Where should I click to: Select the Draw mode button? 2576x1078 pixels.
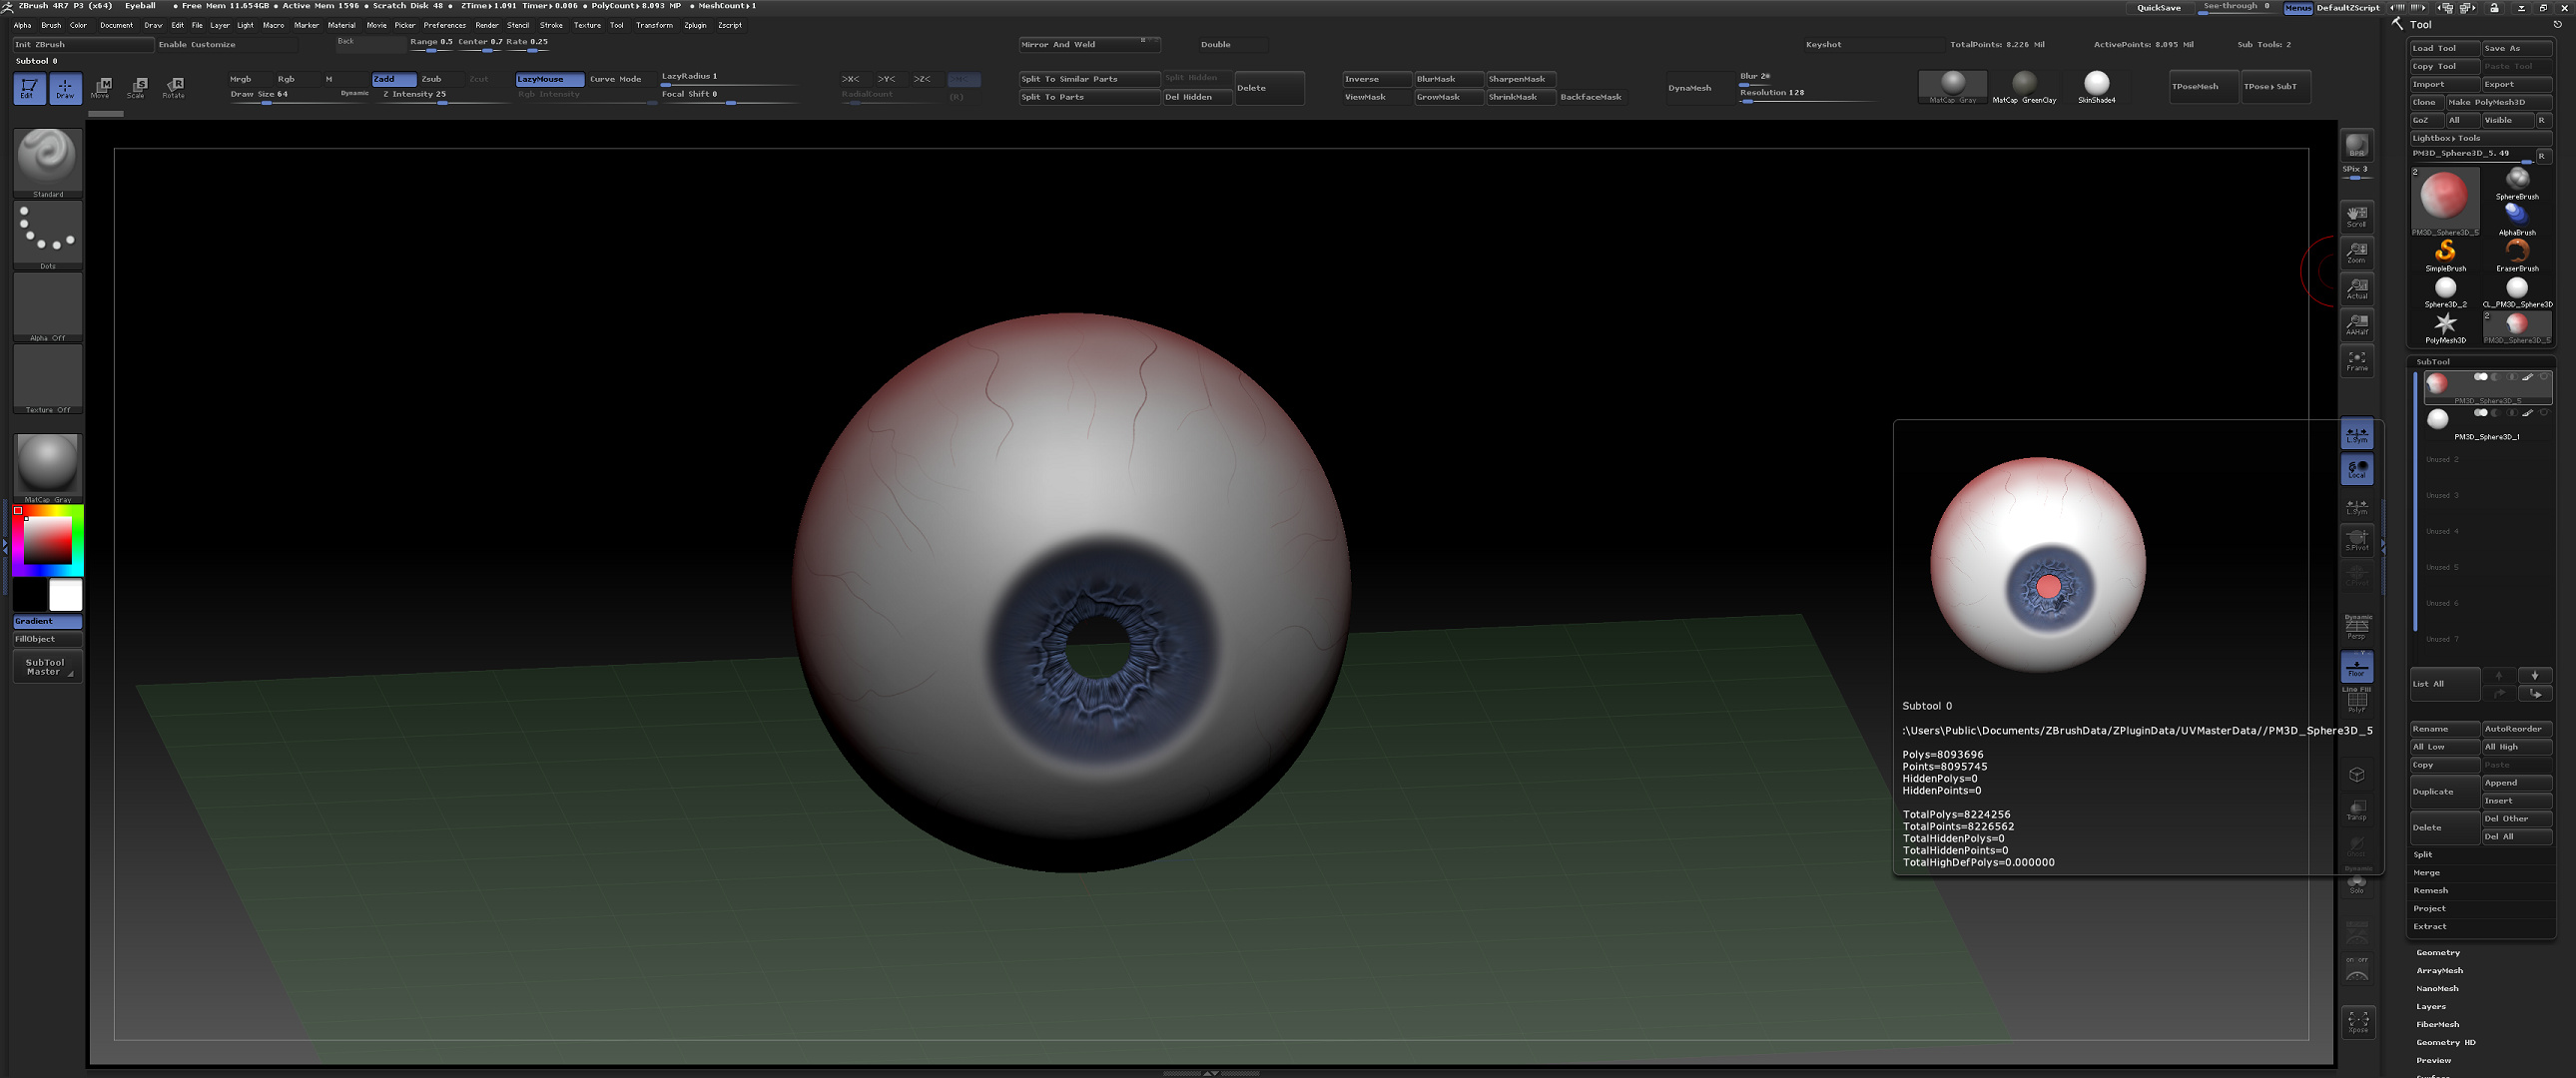tap(65, 88)
